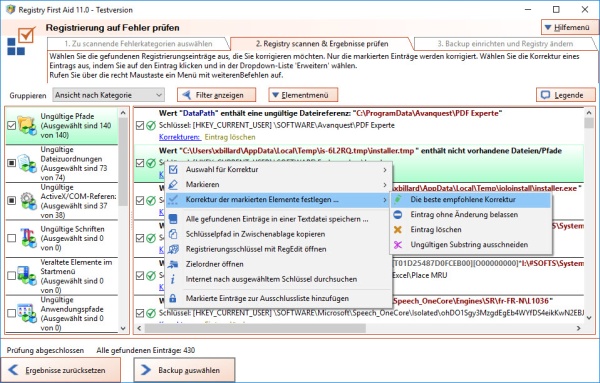The width and height of the screenshot is (600, 383).
Task: Click the checkmark icon beside 'Auswahl für Korrektur'
Action: tap(173, 169)
